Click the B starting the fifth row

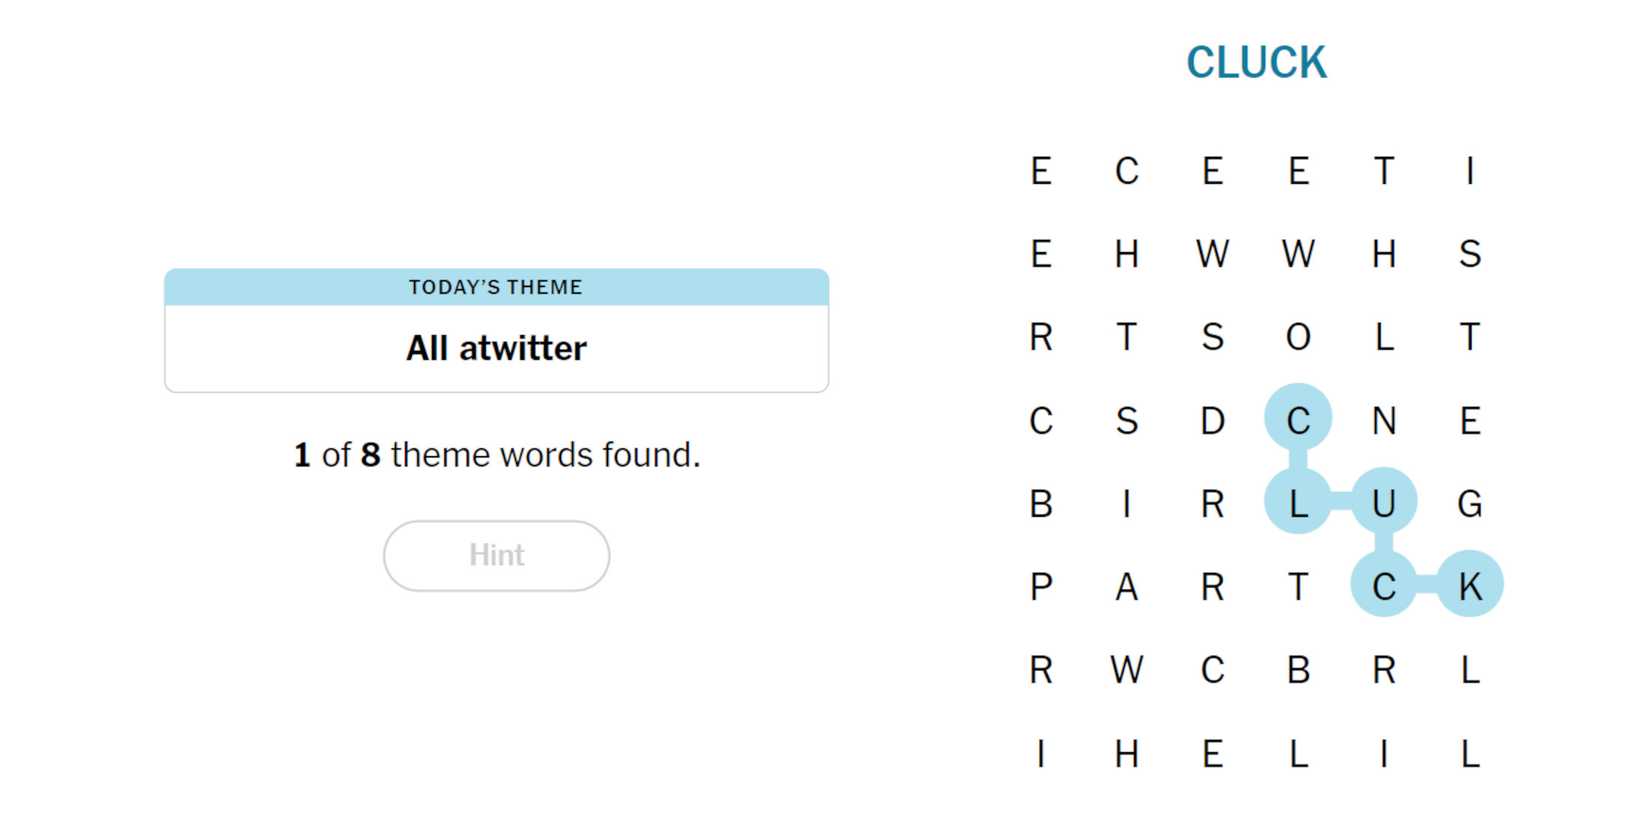click(x=1042, y=504)
